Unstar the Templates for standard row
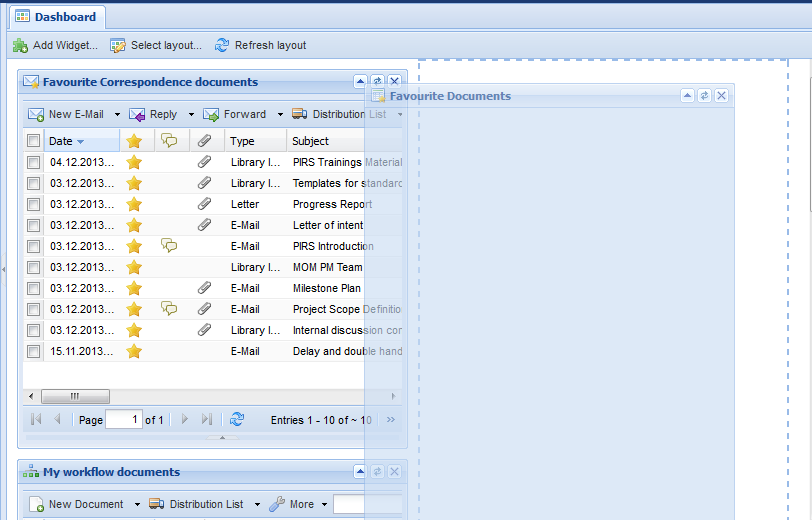 [134, 183]
